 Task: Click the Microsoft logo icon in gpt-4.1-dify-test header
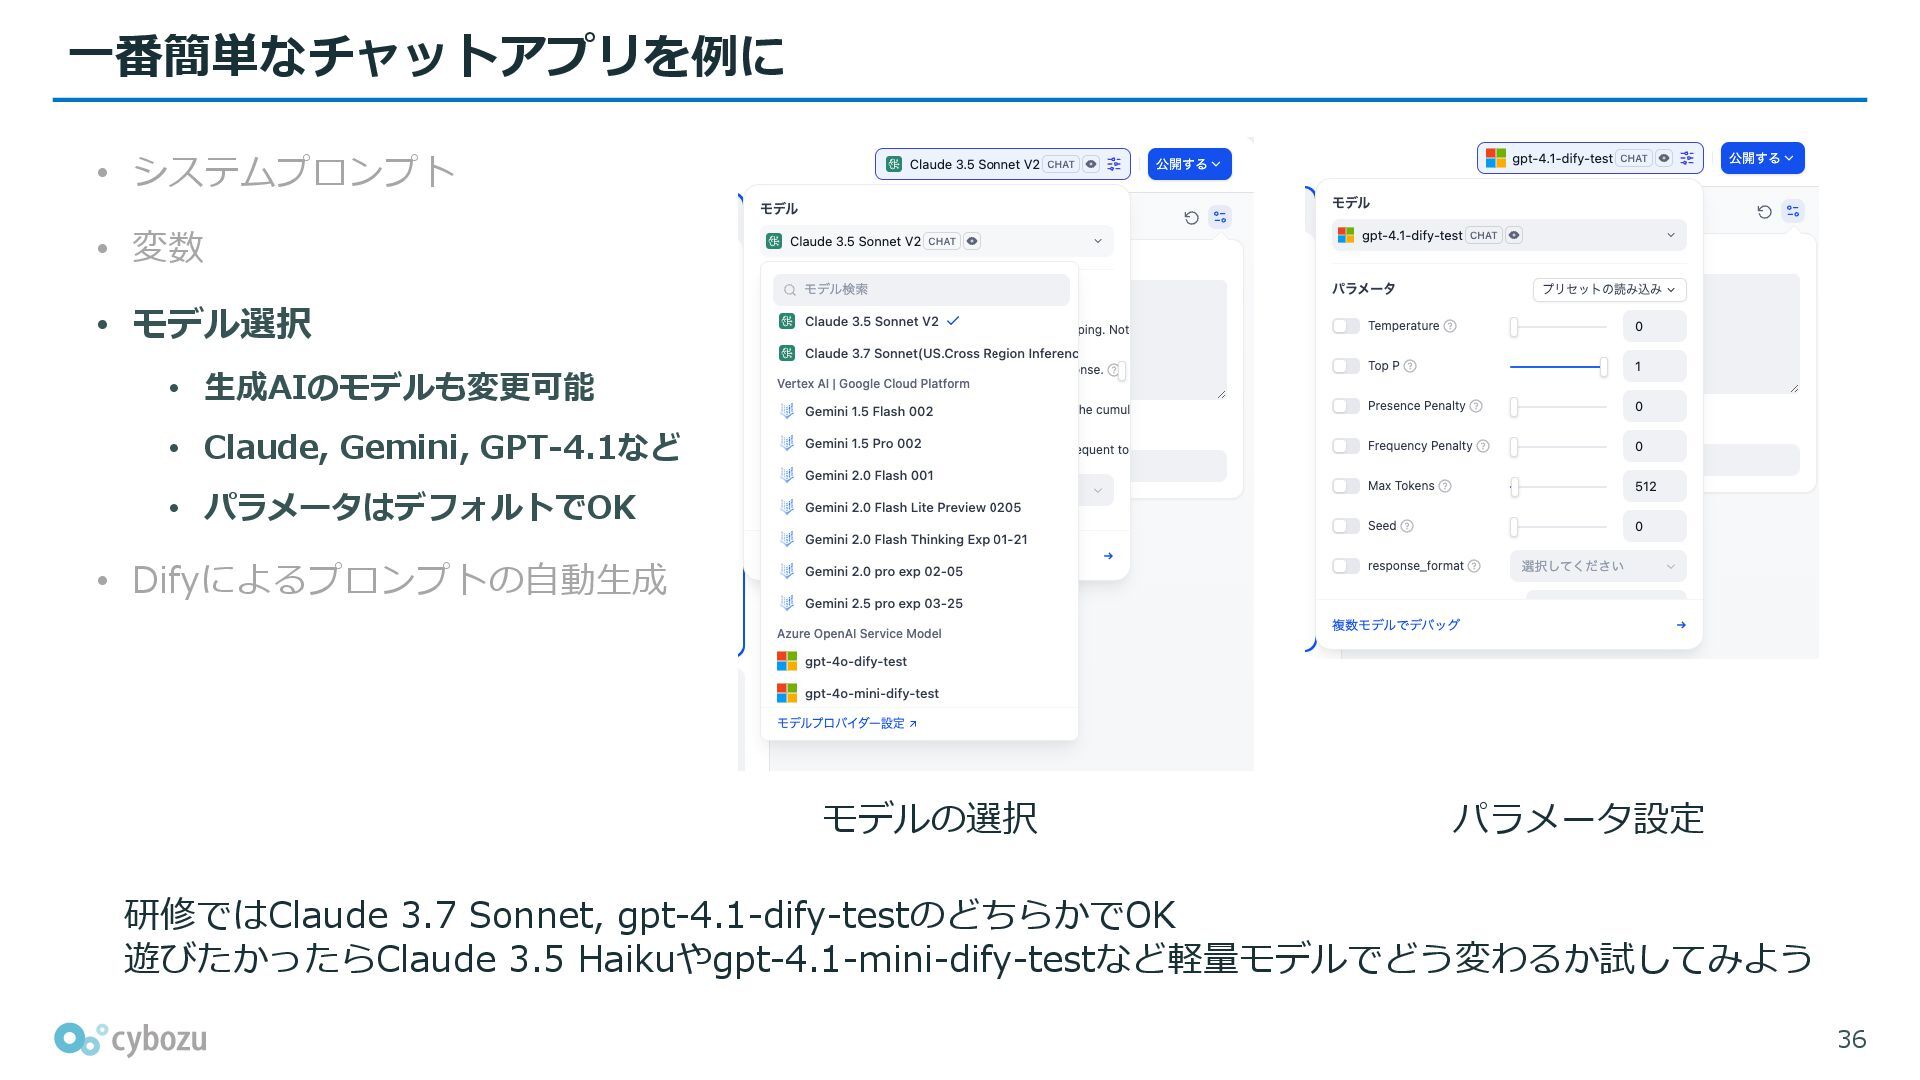pyautogui.click(x=1495, y=158)
